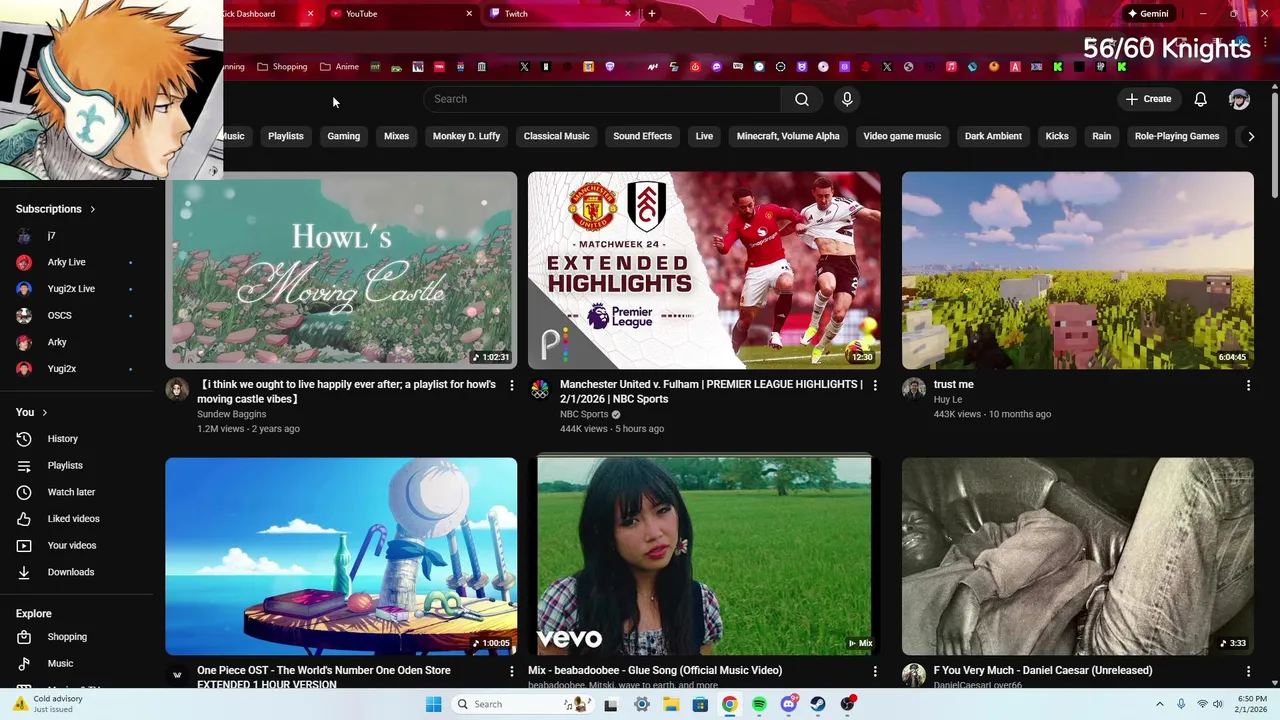Open the Shopping bookmarks folder
1280x720 pixels.
click(x=282, y=67)
